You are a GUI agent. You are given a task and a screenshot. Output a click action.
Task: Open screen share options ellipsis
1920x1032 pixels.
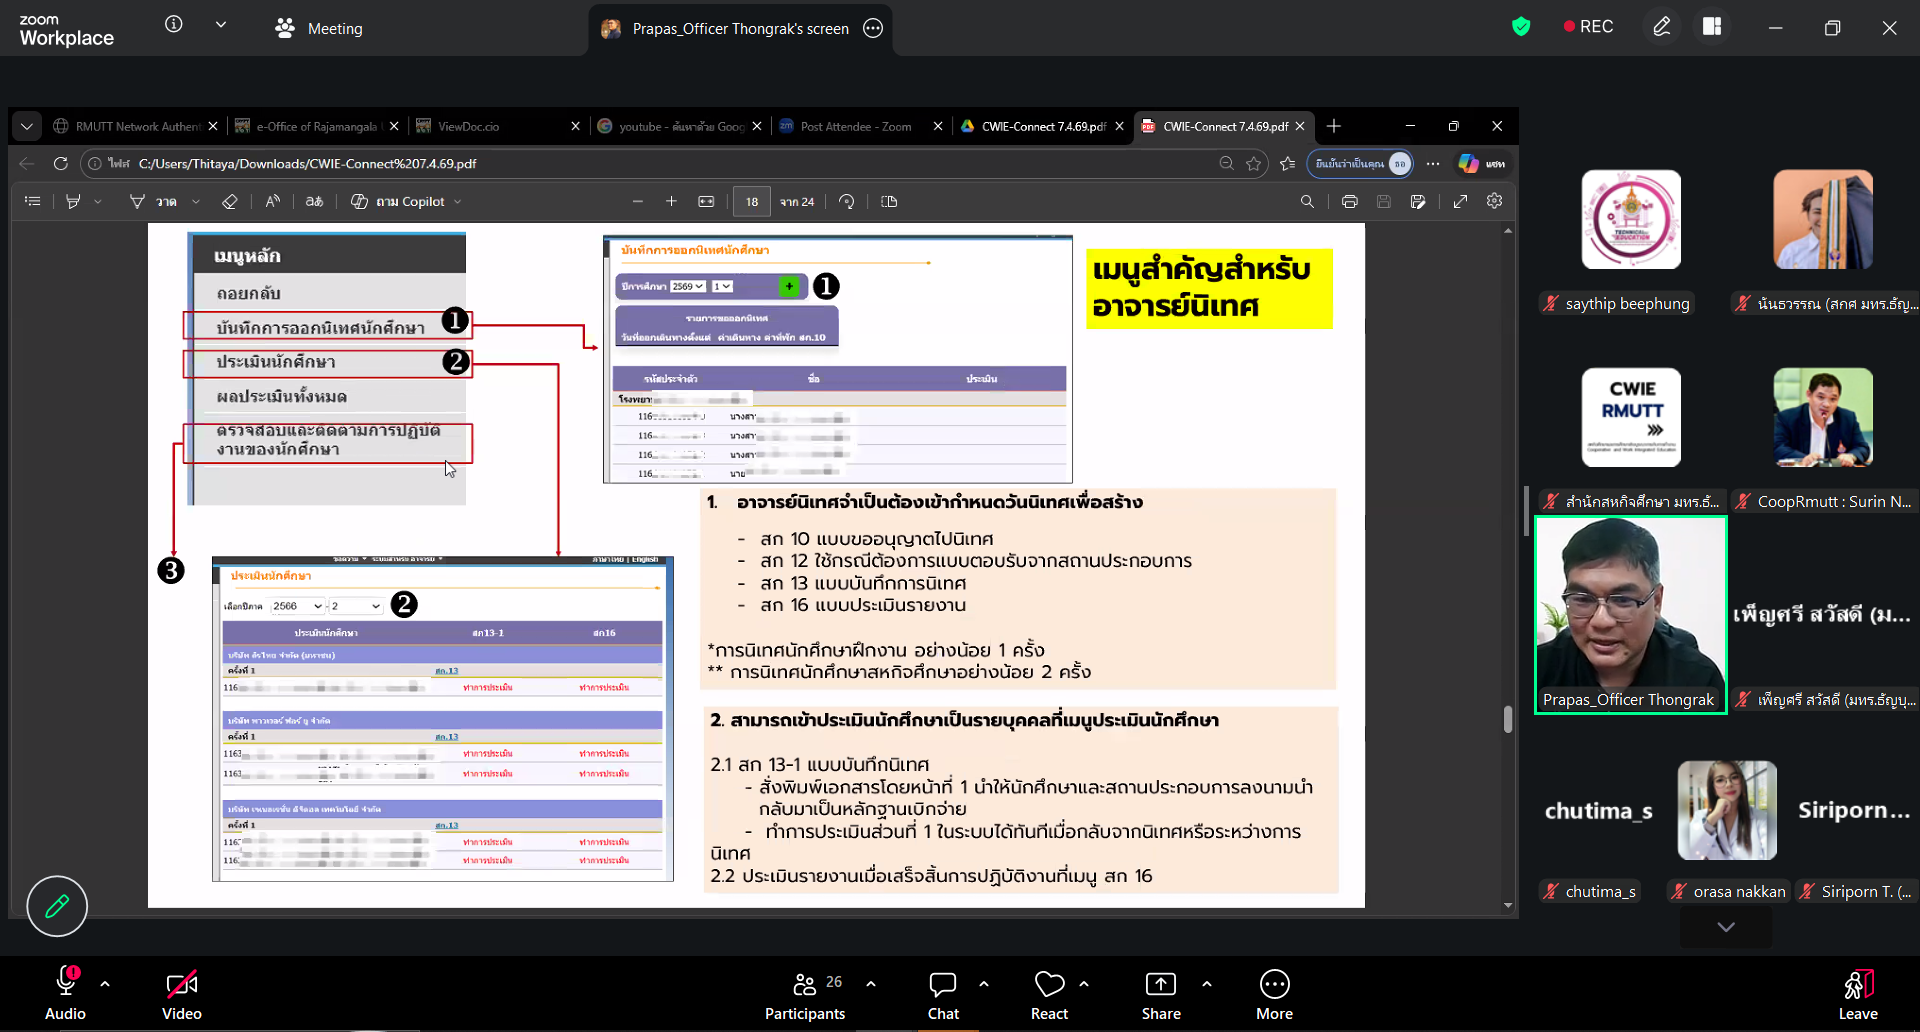tap(873, 29)
